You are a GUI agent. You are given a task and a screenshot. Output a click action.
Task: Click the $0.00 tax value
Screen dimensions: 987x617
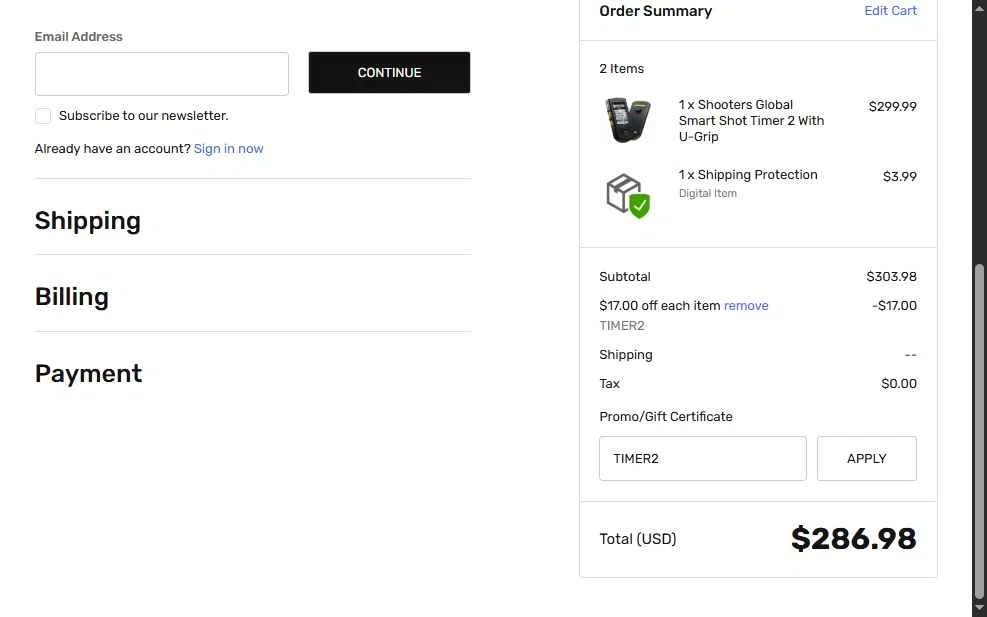coord(898,383)
